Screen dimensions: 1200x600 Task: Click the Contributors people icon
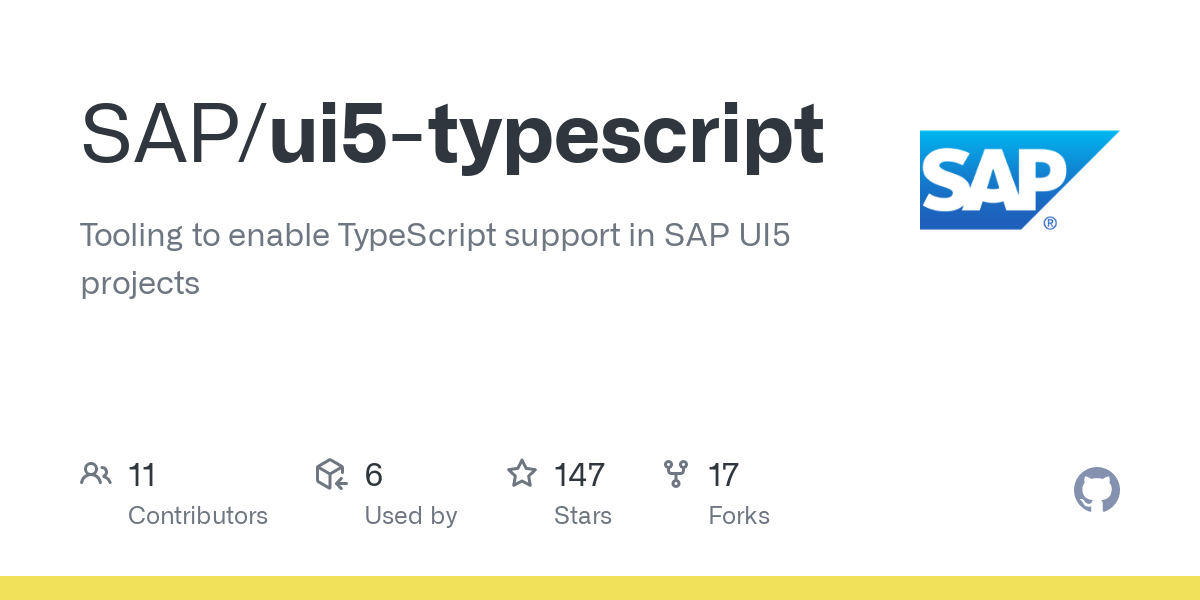pos(96,474)
